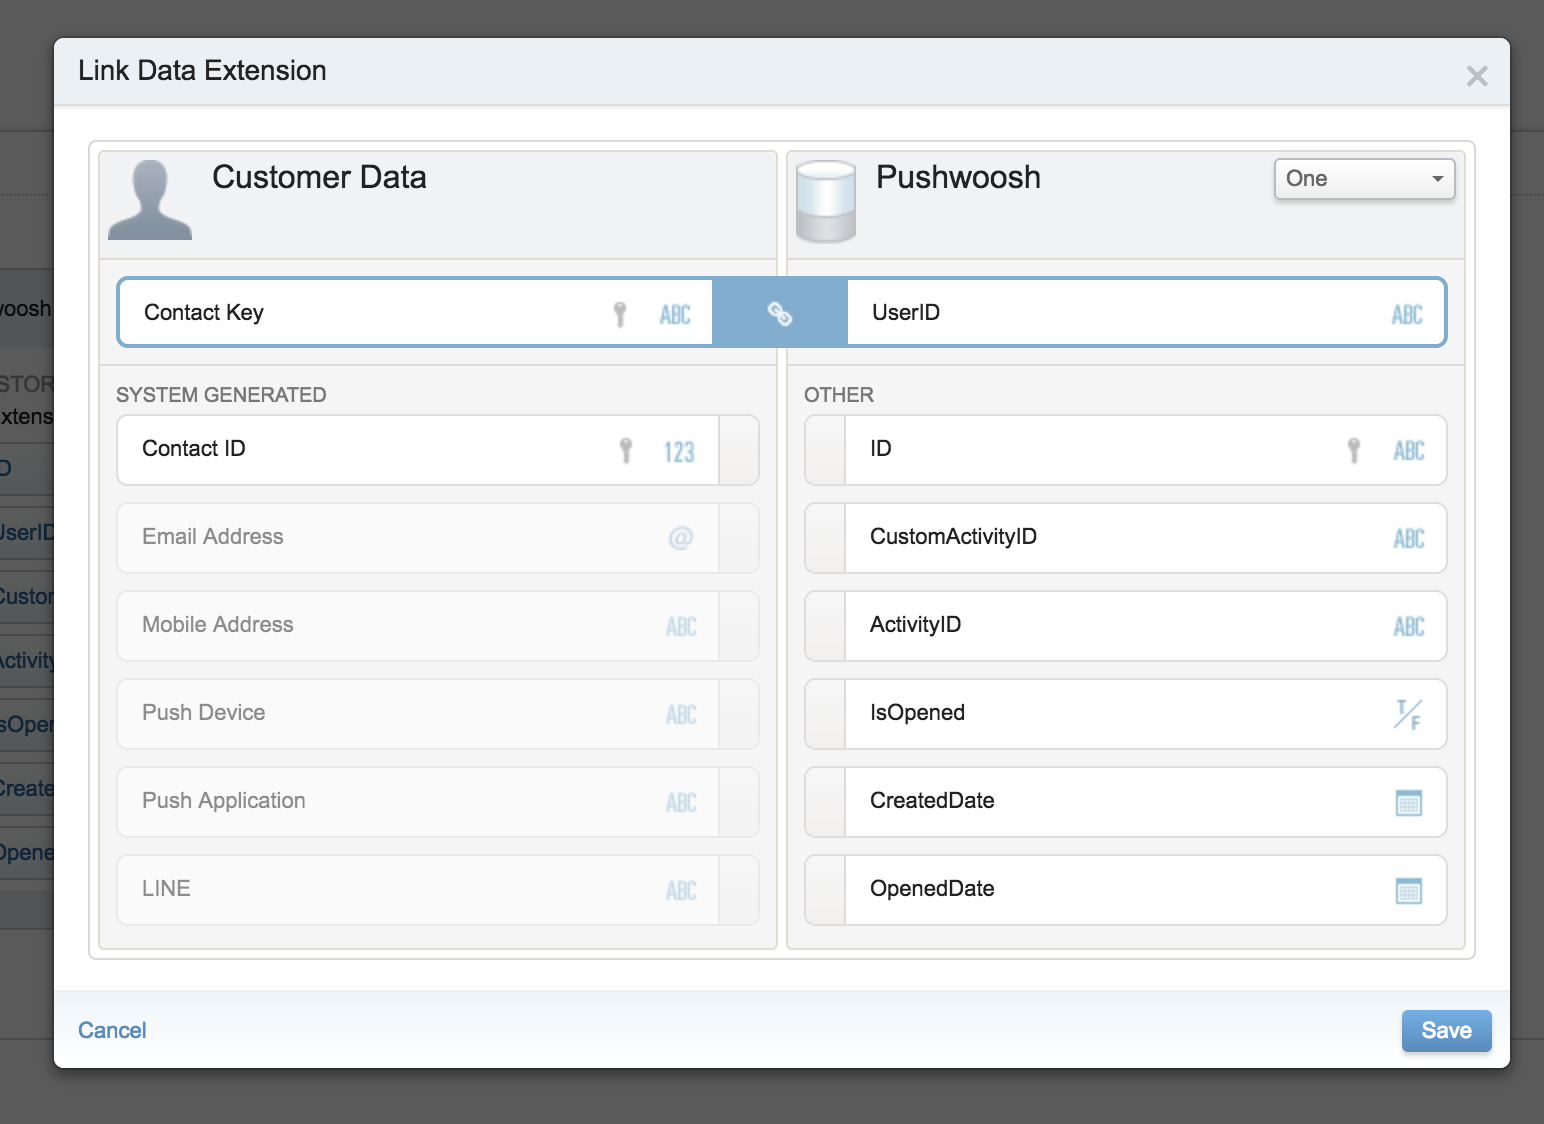Click the T/F boolean icon for IsOpened
The width and height of the screenshot is (1544, 1124).
(x=1408, y=714)
